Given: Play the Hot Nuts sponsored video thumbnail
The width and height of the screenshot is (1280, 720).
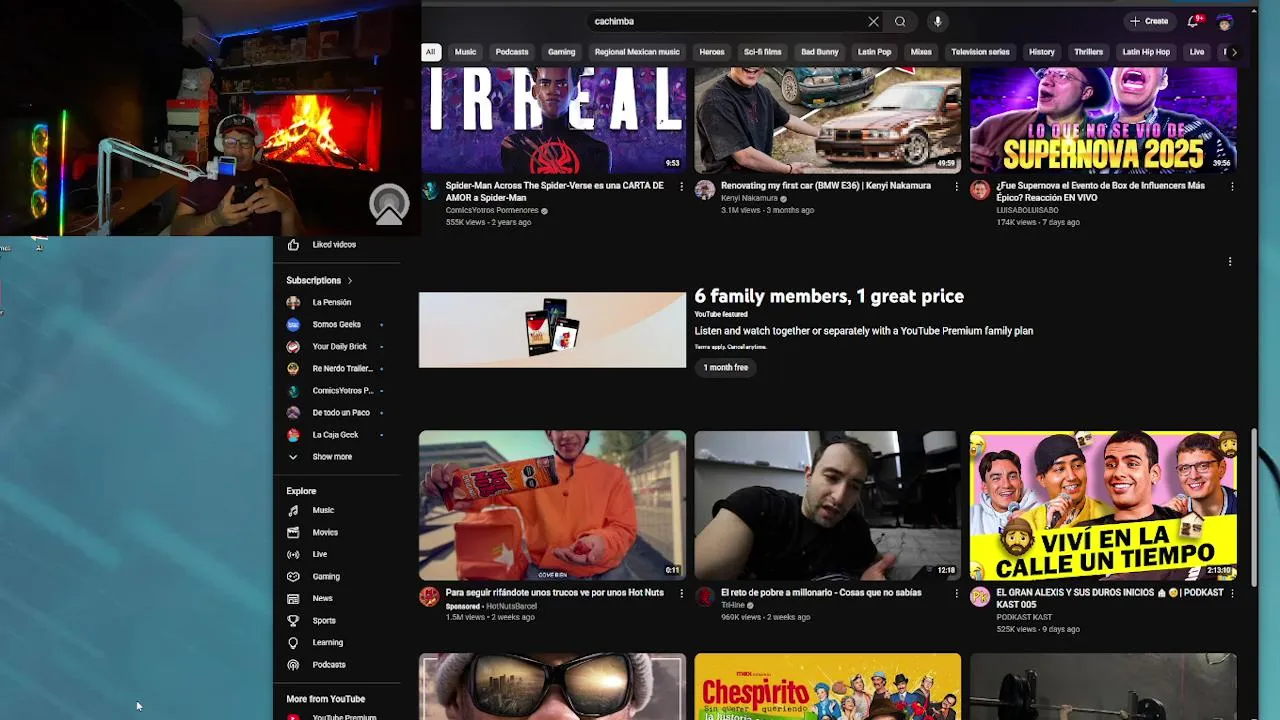Looking at the screenshot, I should coord(552,505).
